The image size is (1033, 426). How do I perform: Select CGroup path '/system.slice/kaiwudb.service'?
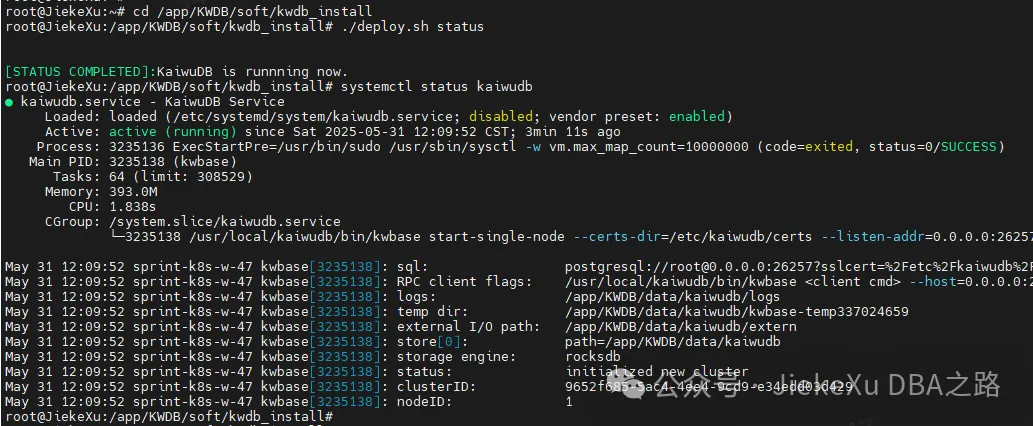pos(225,222)
